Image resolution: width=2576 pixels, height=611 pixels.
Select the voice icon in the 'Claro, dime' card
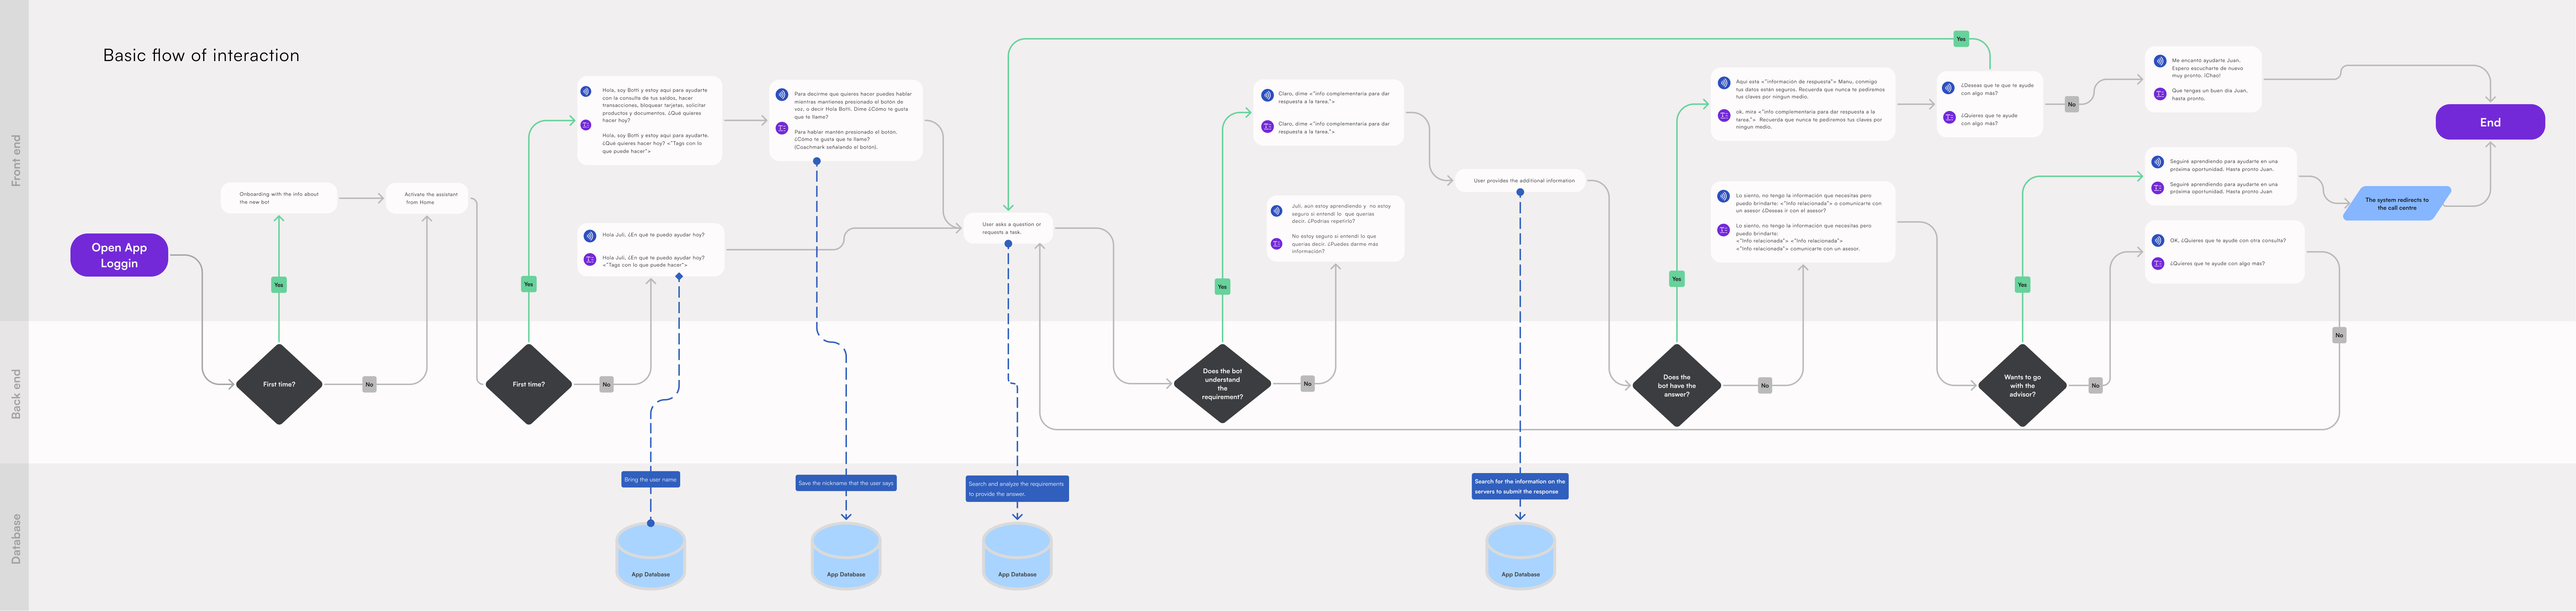[x=1267, y=95]
